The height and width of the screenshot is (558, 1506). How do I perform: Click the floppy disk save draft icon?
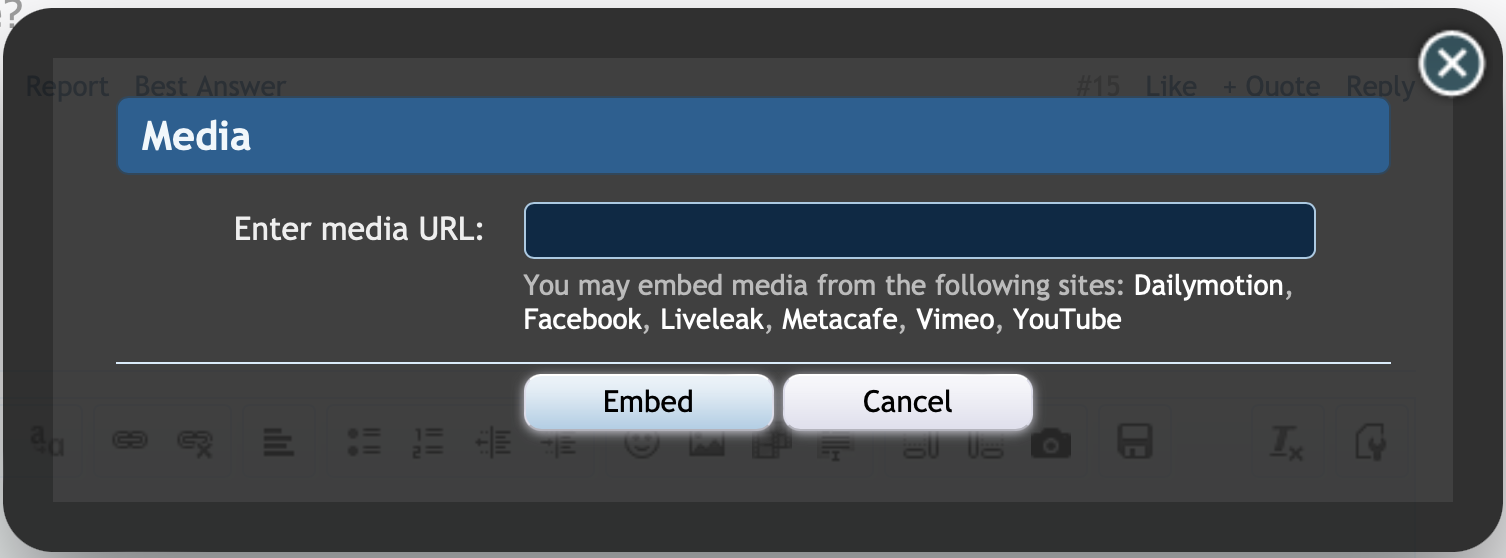(x=1135, y=441)
